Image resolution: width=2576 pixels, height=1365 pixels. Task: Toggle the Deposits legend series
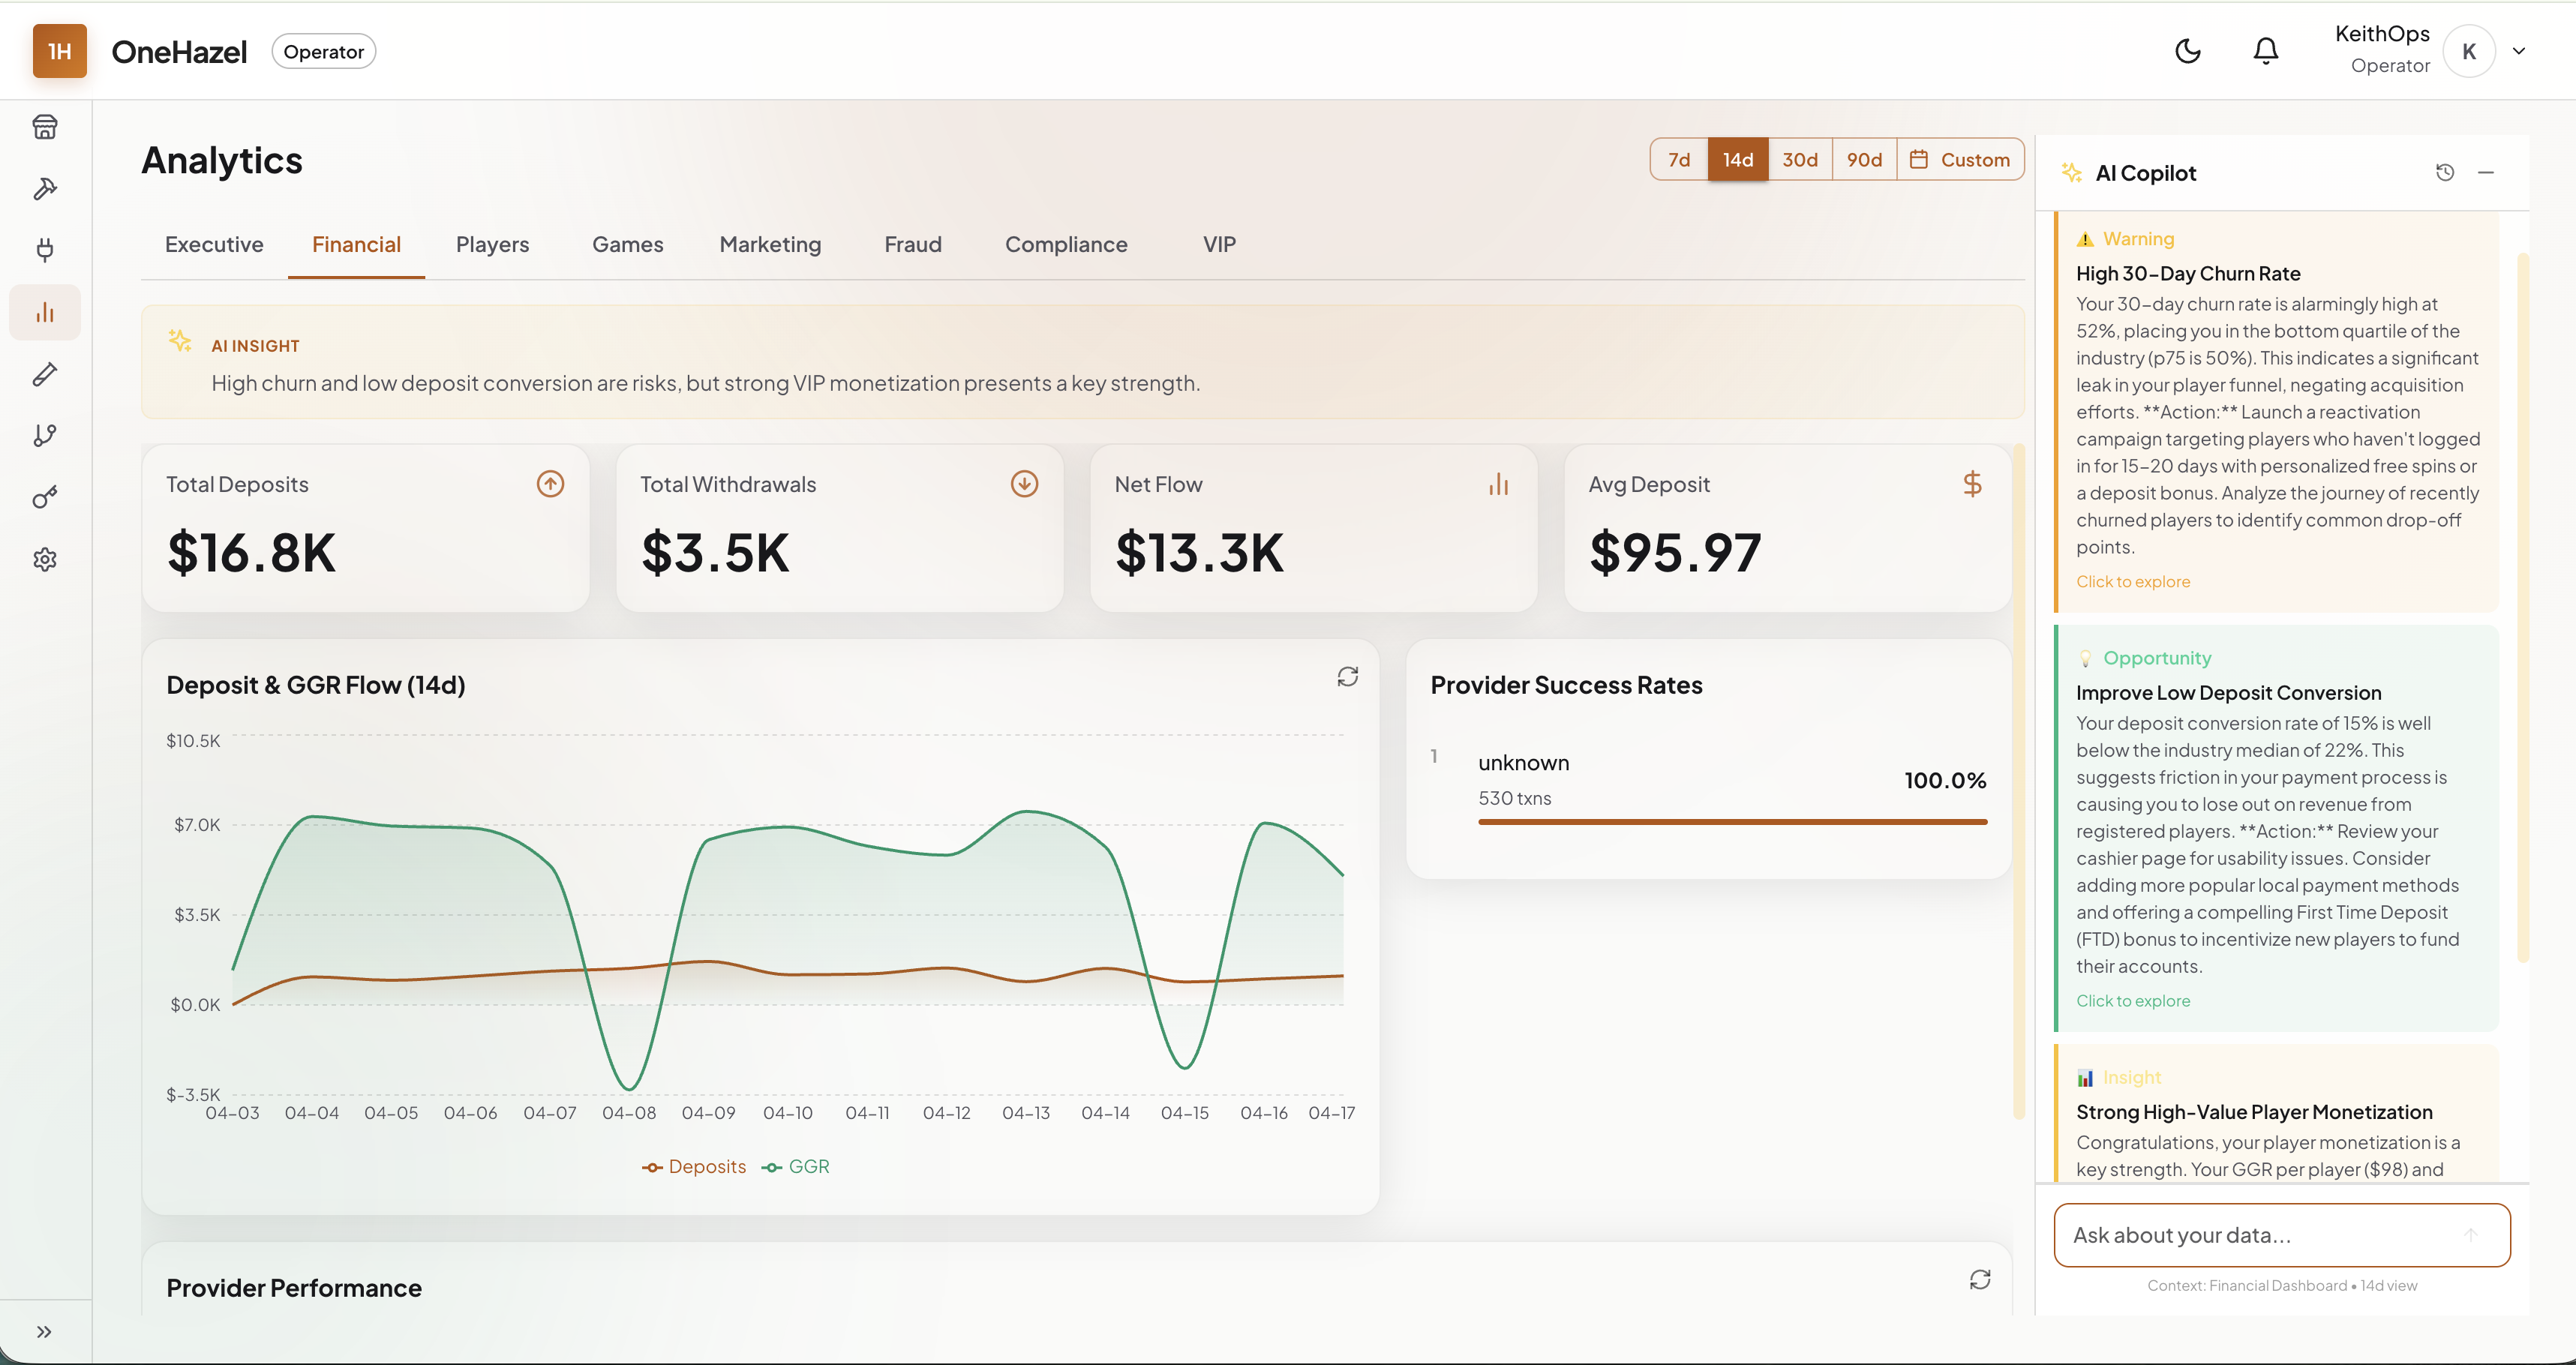point(694,1167)
